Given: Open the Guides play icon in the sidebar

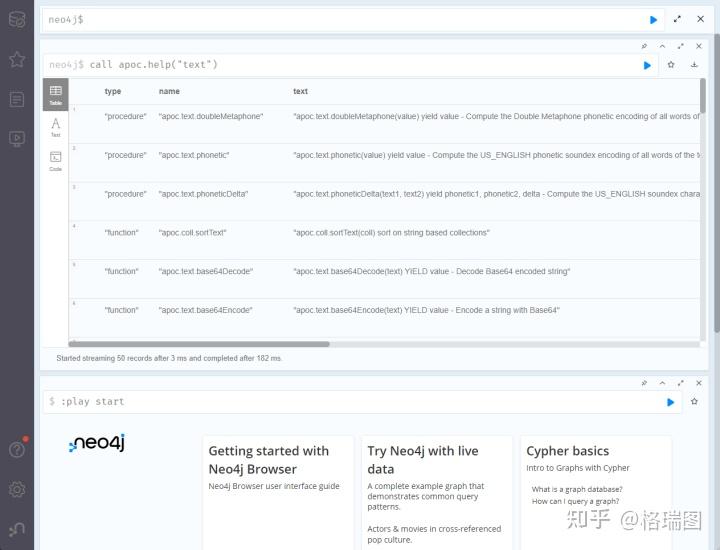Looking at the screenshot, I should (17, 139).
